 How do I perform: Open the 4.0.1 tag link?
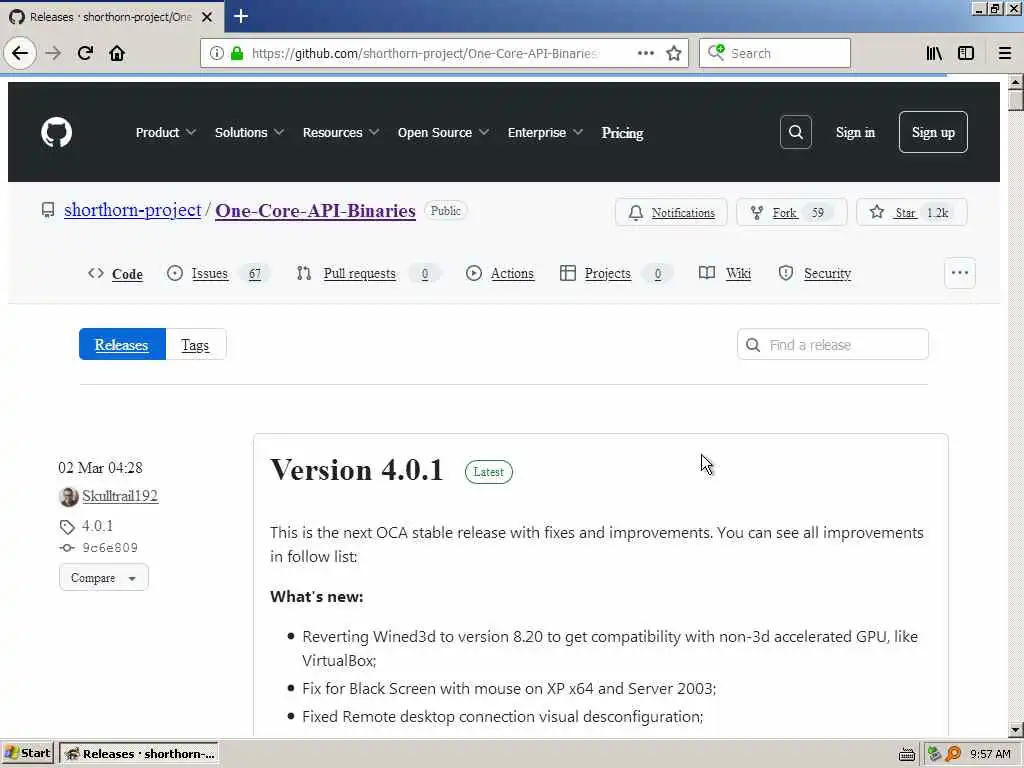[97, 526]
